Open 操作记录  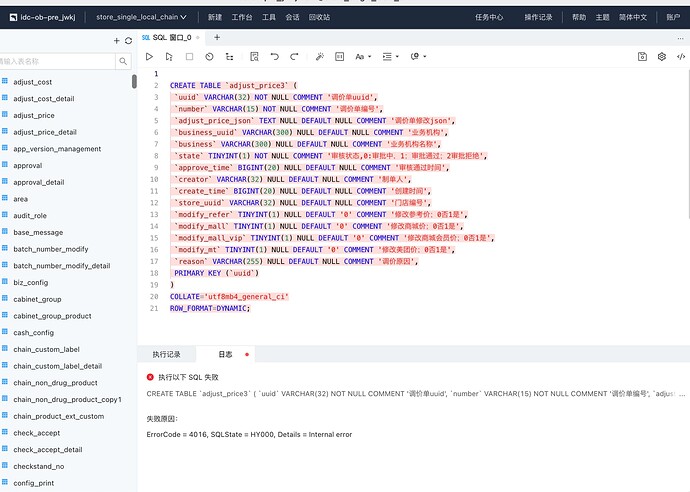coord(538,17)
